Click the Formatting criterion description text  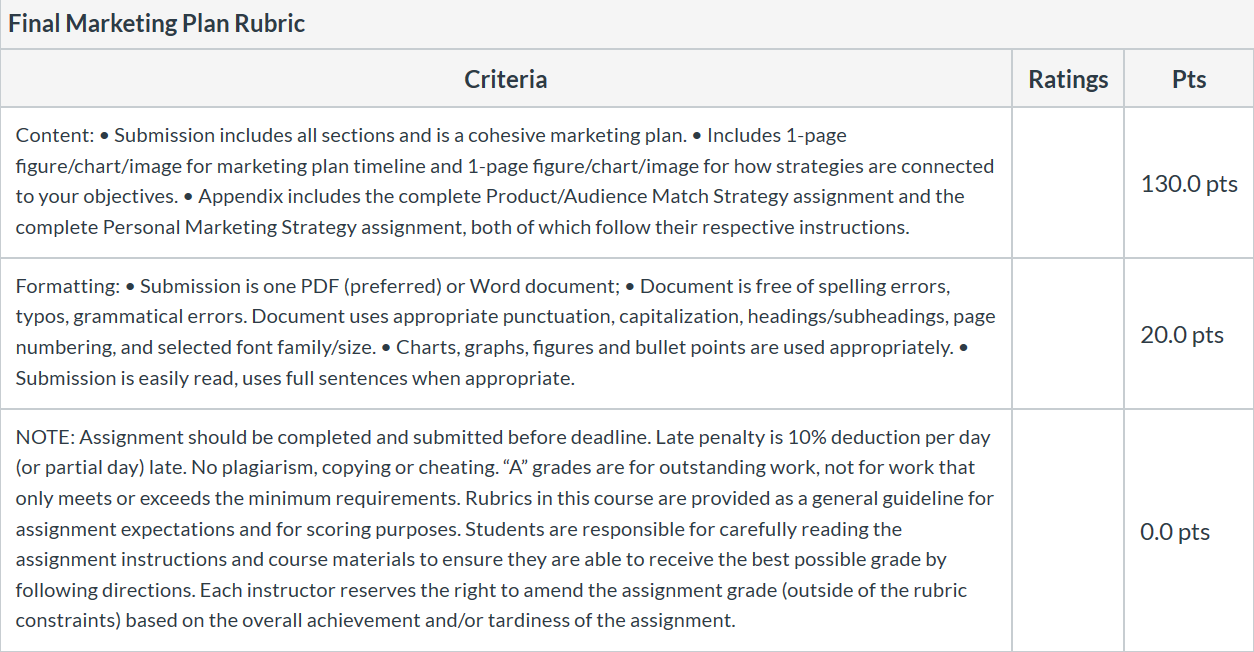coord(505,332)
